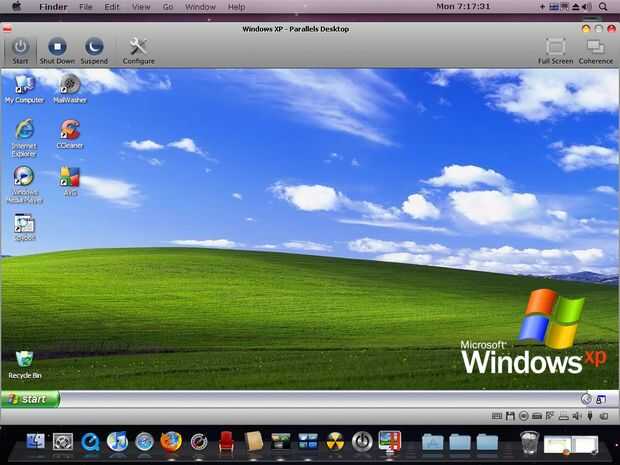The width and height of the screenshot is (620, 465).
Task: Open Spotlight search in the menu bar
Action: (603, 7)
